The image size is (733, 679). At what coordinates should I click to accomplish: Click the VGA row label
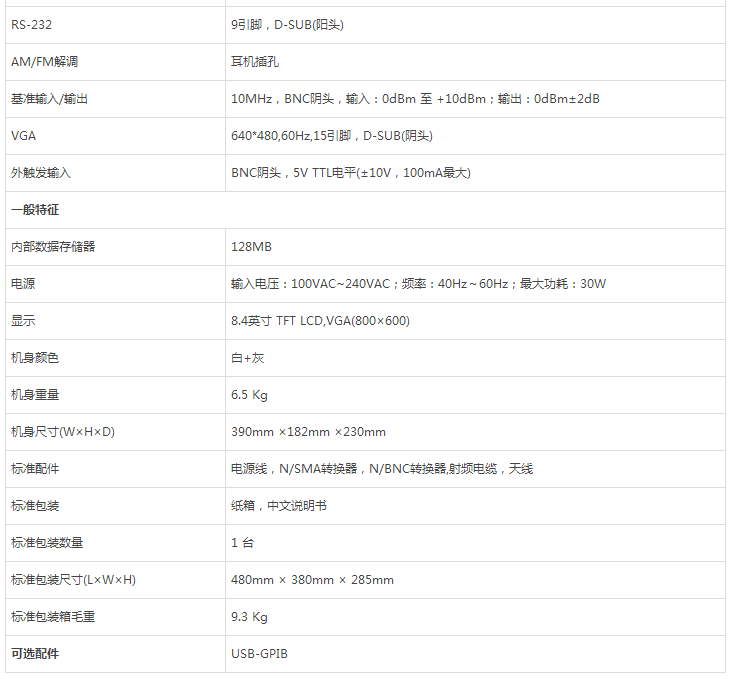(23, 136)
